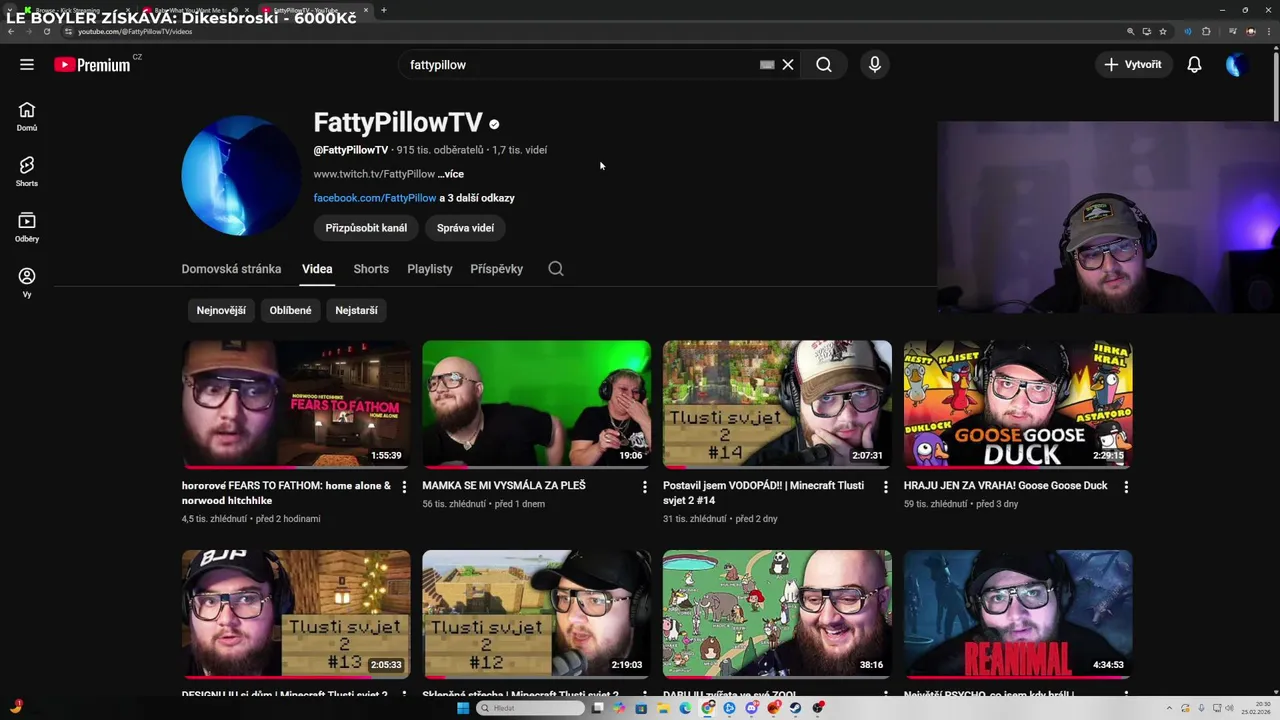The height and width of the screenshot is (720, 1280).
Task: Open title MAMKA SE MI VYSMÁLA ZA PLEŠ
Action: coord(504,486)
